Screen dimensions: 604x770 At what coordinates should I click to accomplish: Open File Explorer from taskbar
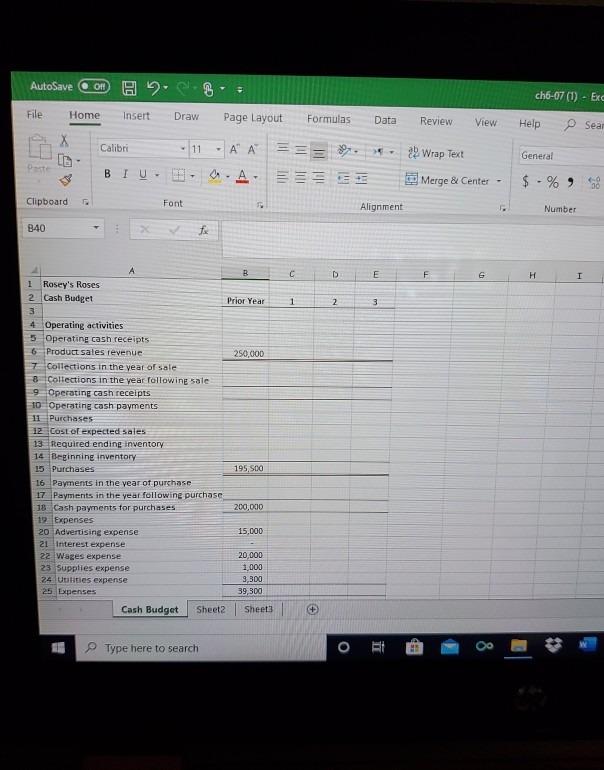[518, 646]
